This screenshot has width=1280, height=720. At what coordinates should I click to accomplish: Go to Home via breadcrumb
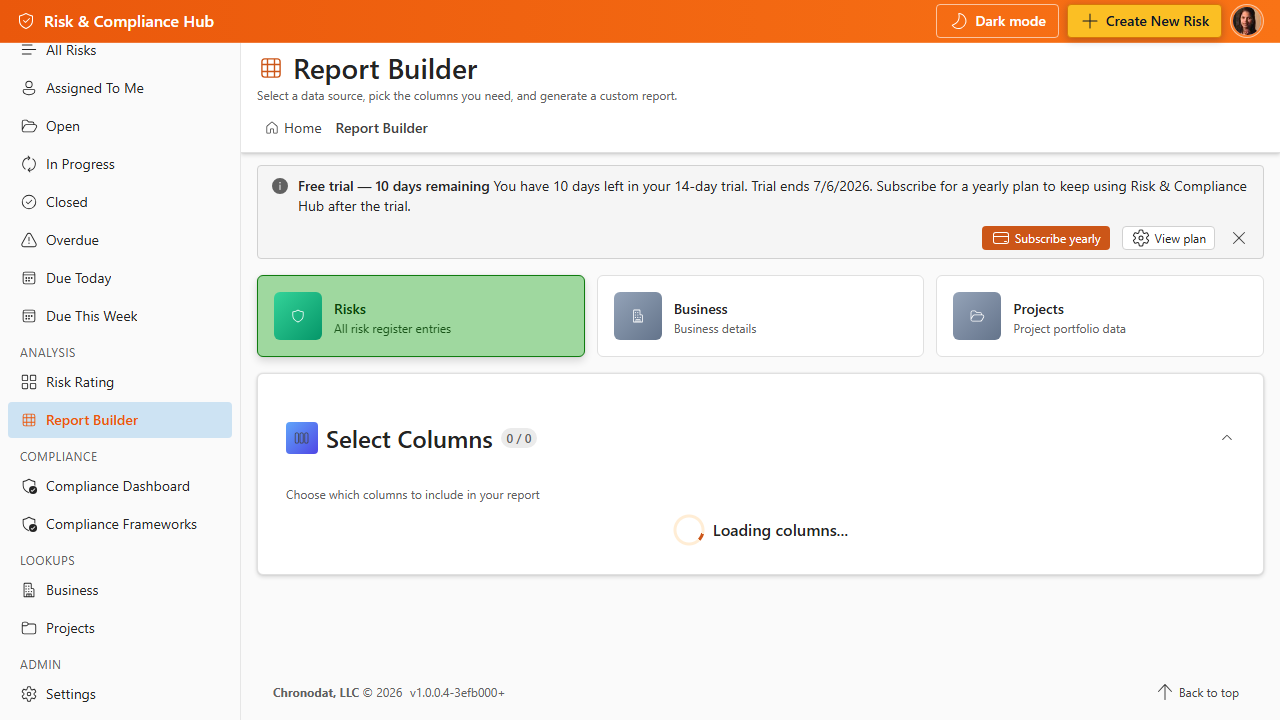click(x=293, y=128)
